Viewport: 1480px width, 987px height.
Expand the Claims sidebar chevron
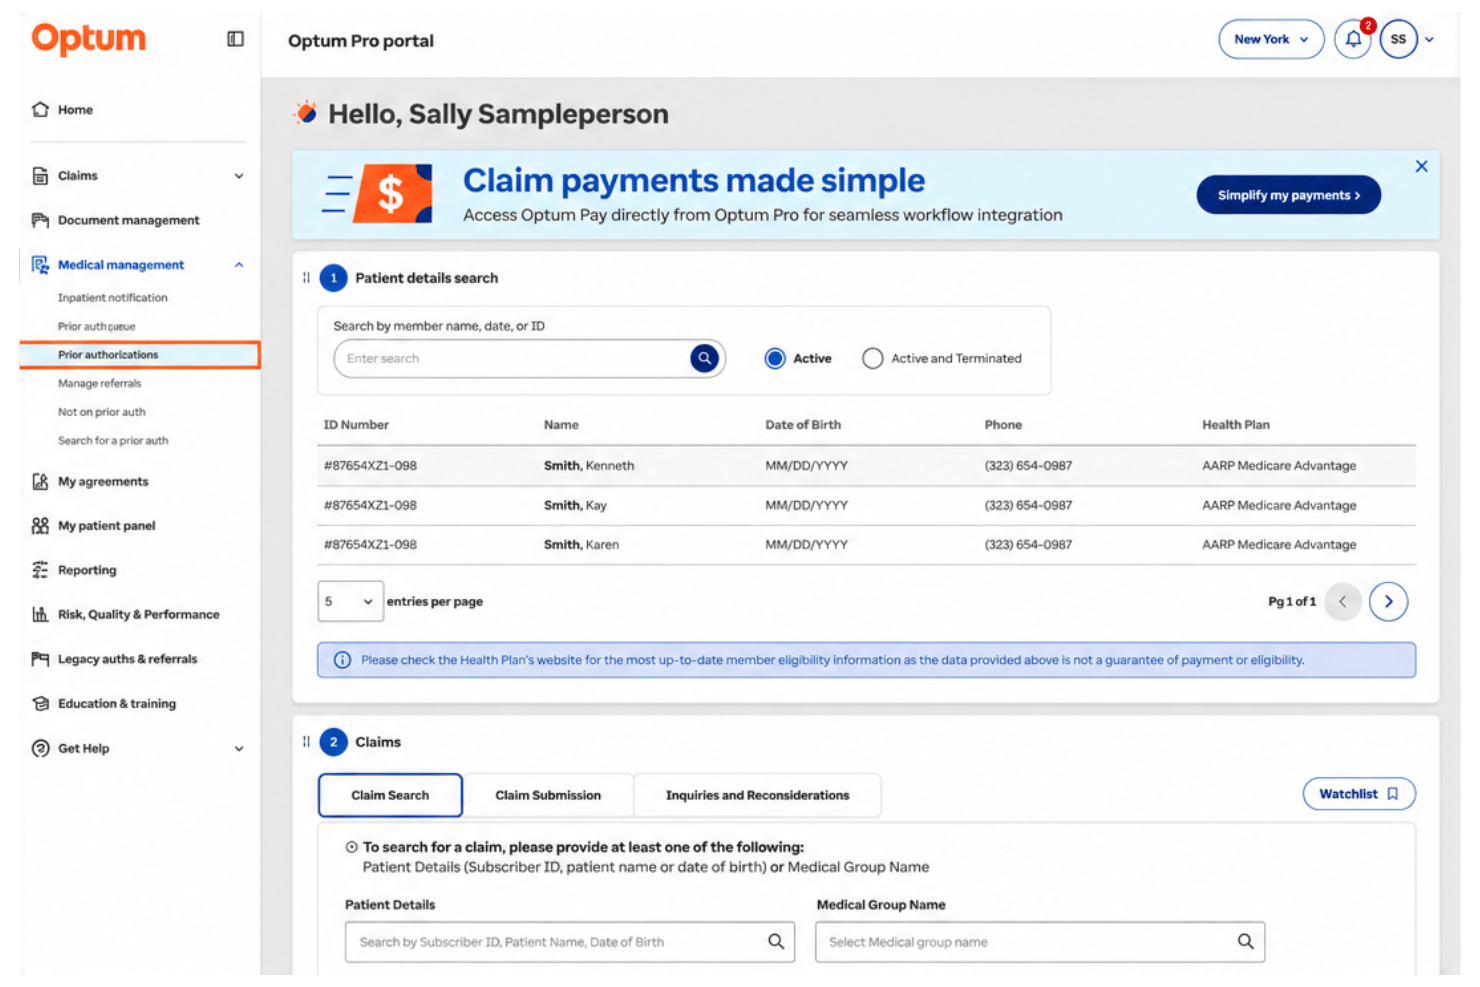(x=239, y=176)
